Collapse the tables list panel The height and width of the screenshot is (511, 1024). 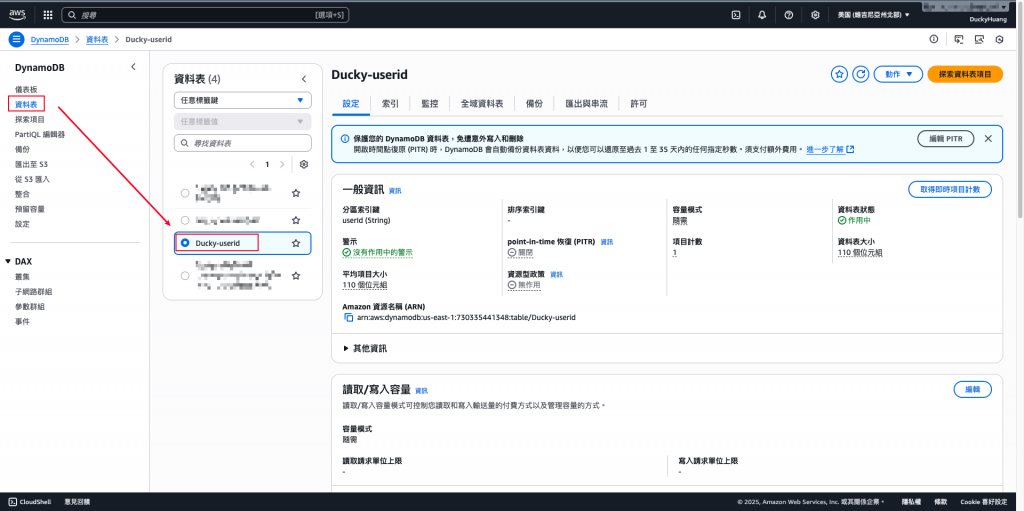pos(304,79)
